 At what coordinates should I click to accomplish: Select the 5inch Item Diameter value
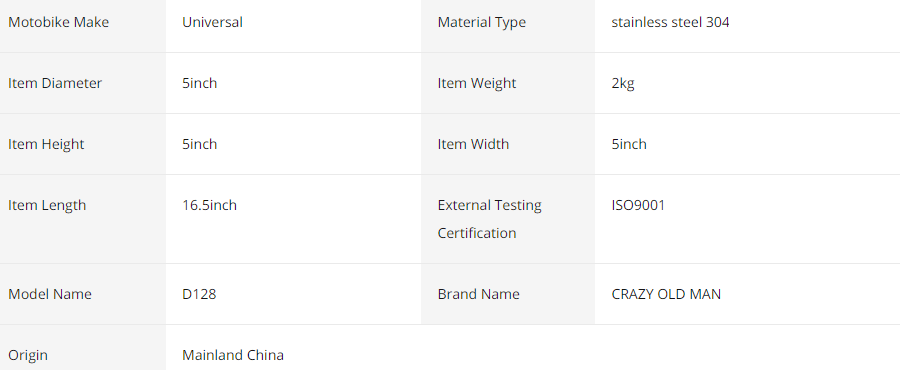(x=200, y=83)
